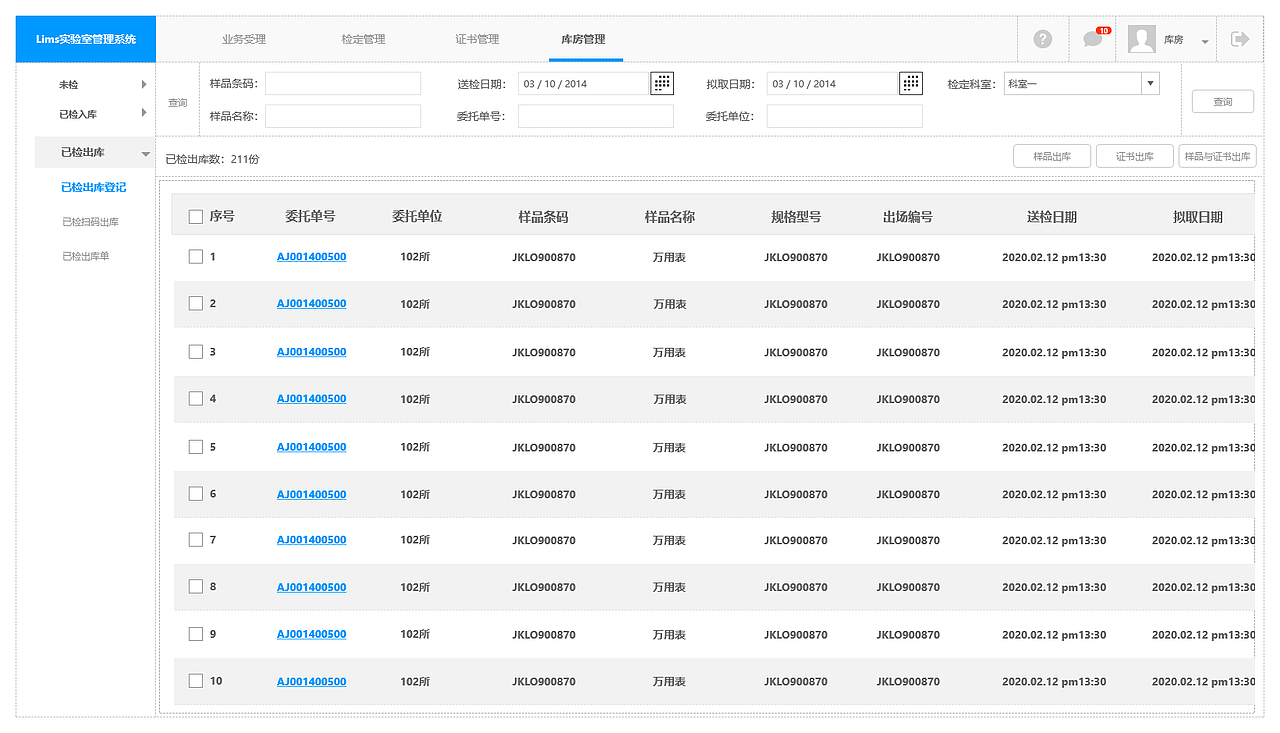Check the checkbox for row 3

pyautogui.click(x=196, y=352)
